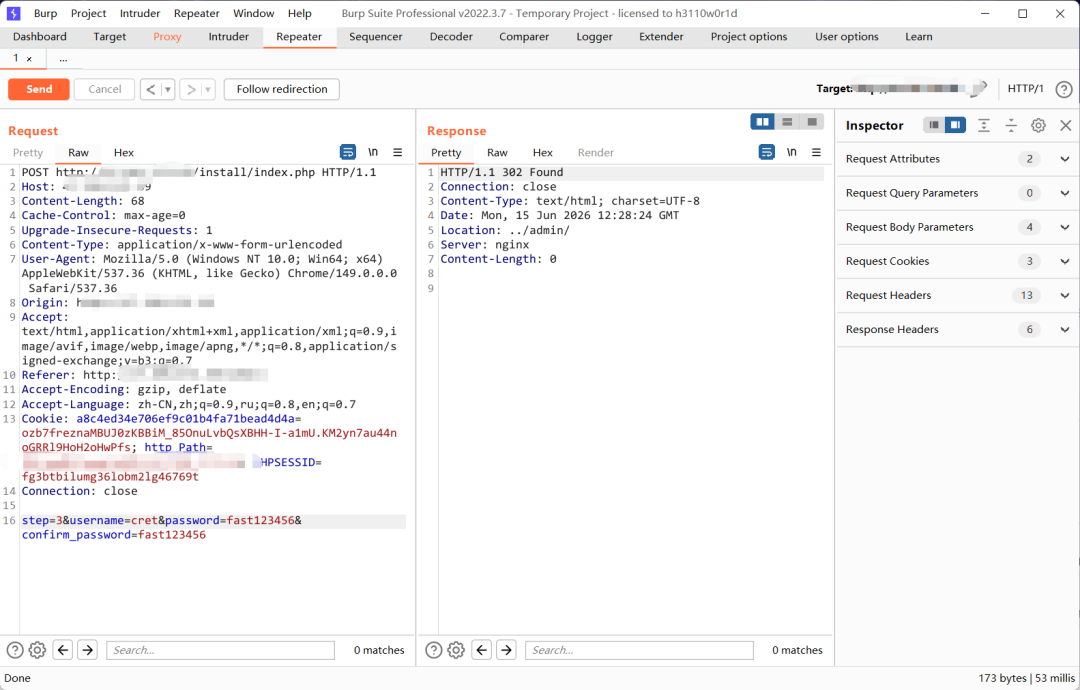
Task: Click the Response search help icon
Action: 434,650
